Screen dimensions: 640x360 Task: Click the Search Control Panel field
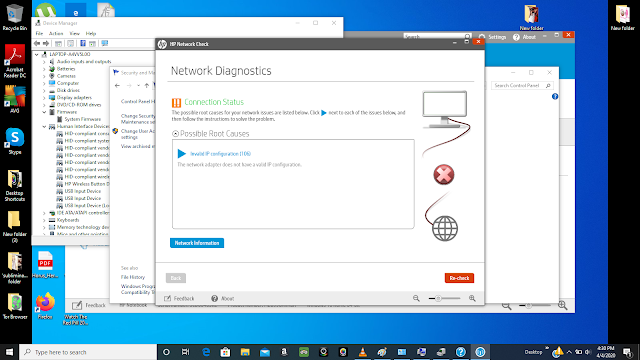522,85
